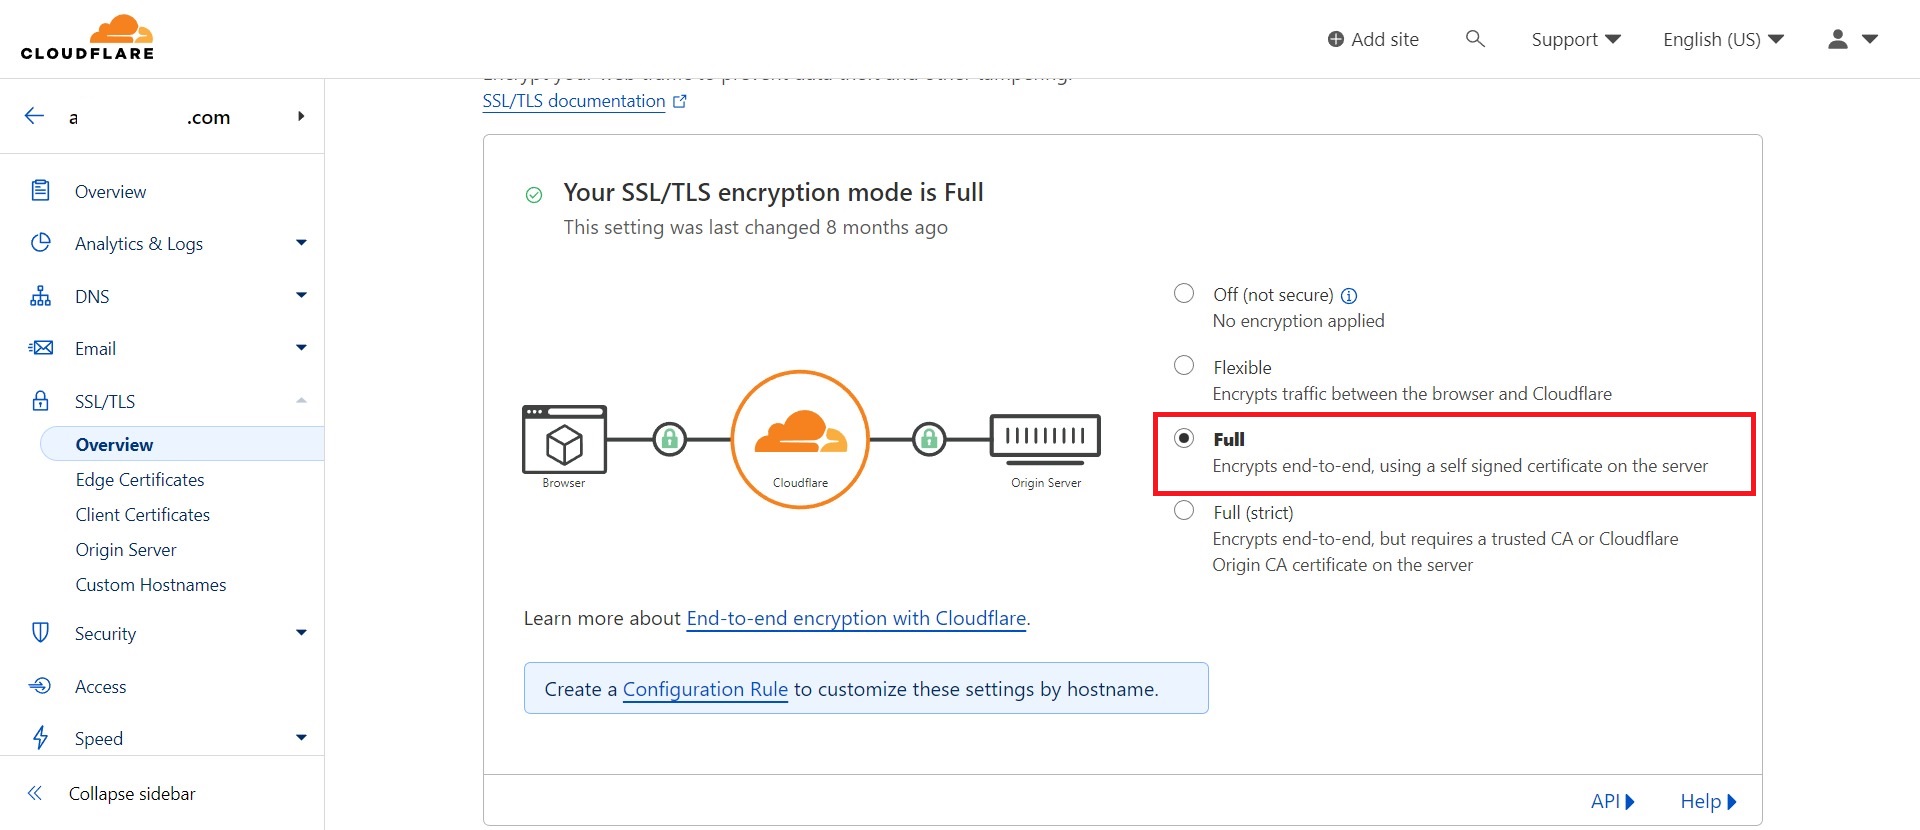Viewport: 1920px width, 830px height.
Task: Select the Flexible encryption mode
Action: coord(1184,365)
